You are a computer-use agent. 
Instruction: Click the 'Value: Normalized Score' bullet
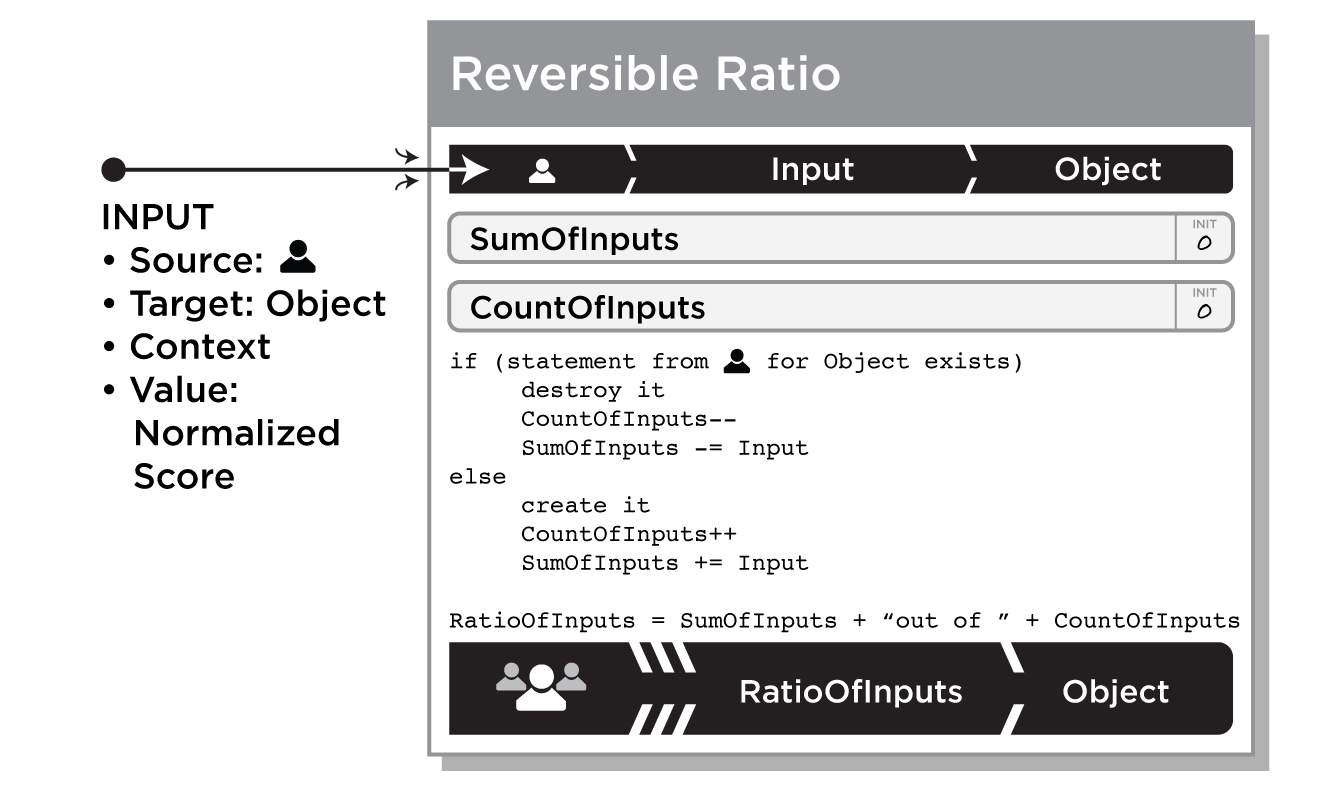[222, 432]
